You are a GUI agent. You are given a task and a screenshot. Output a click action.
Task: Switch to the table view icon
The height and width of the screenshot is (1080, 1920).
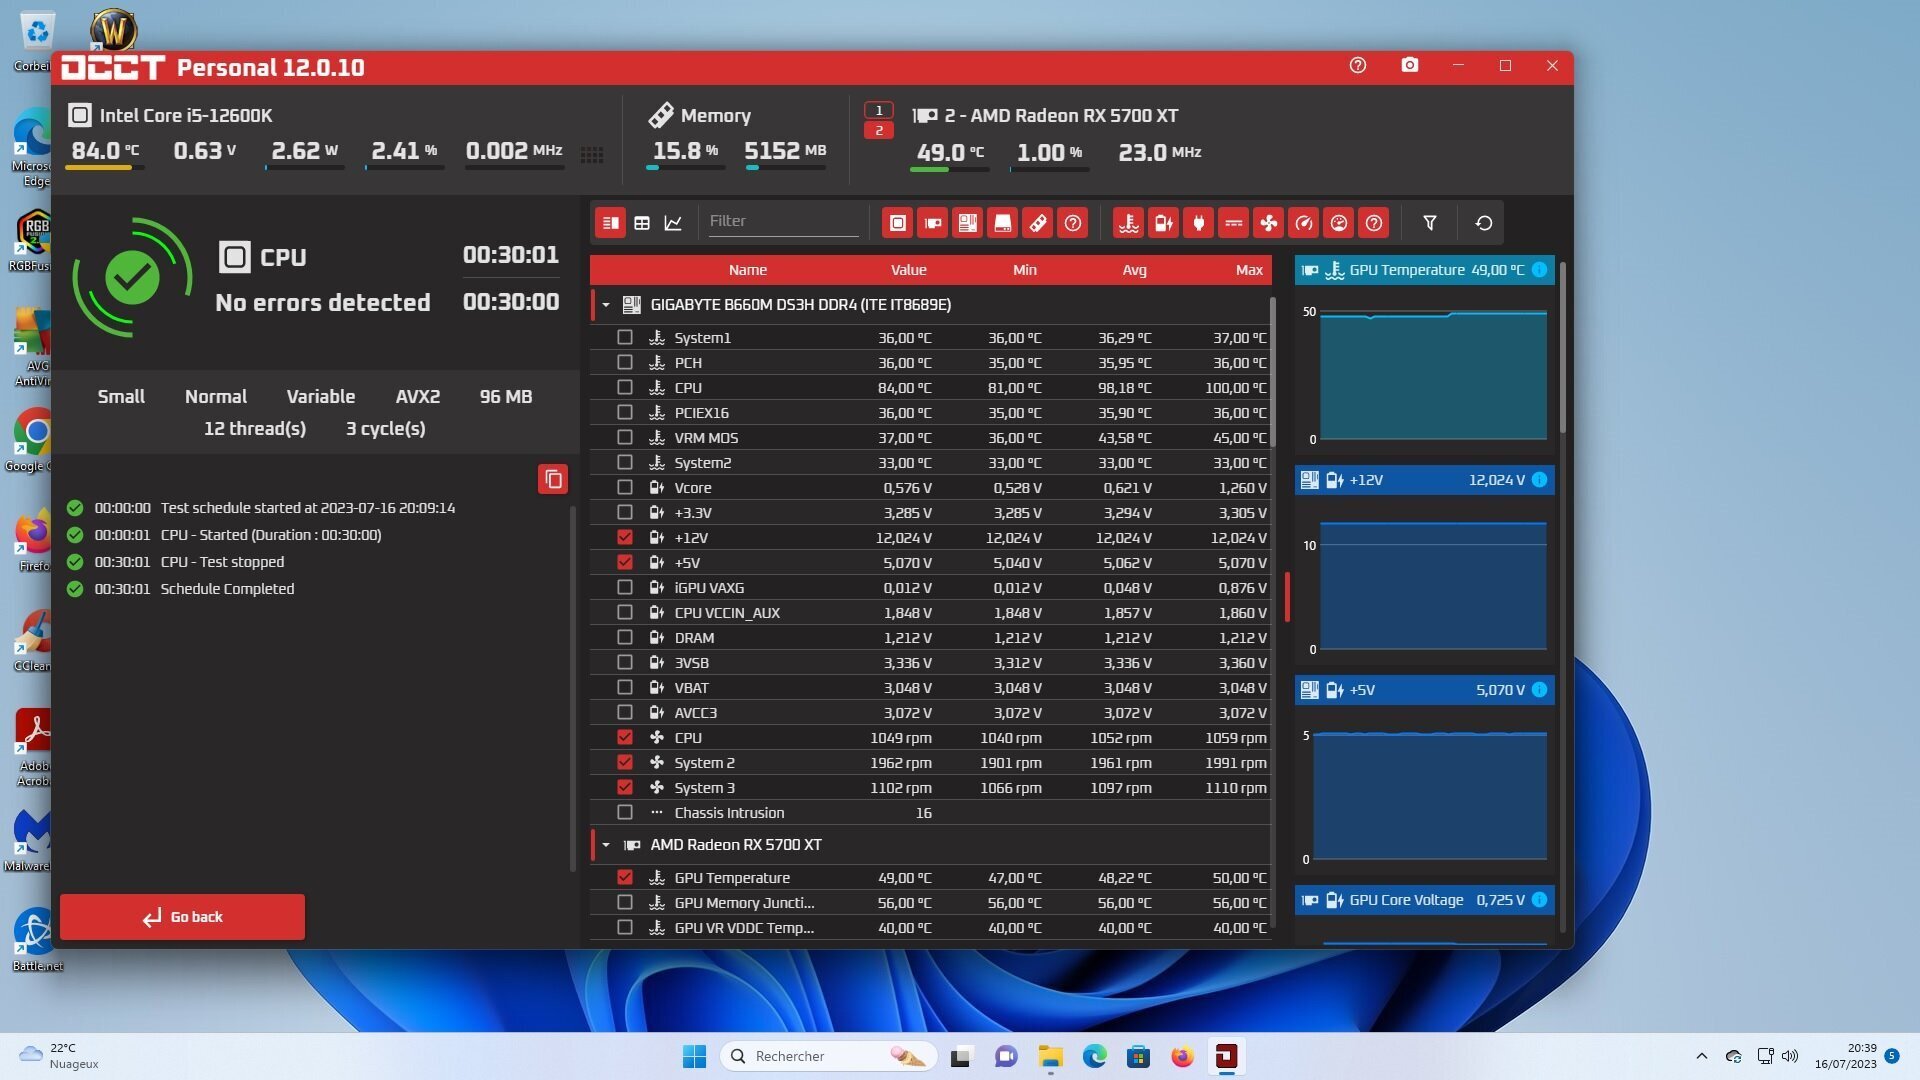coord(642,223)
